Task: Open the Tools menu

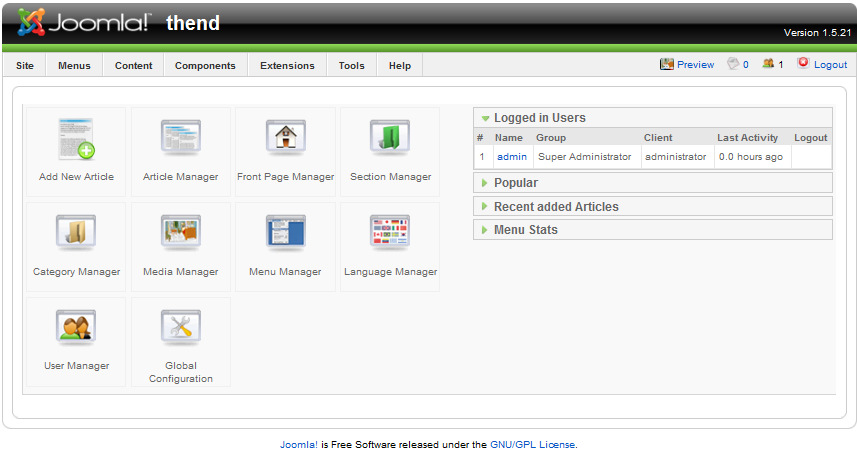Action: pyautogui.click(x=351, y=66)
